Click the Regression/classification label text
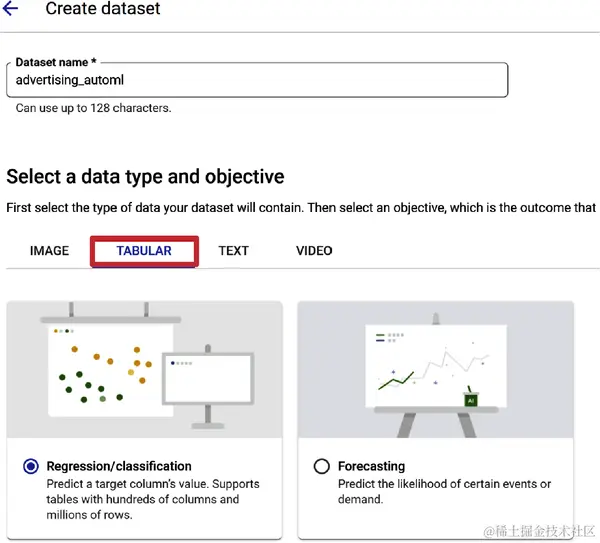The height and width of the screenshot is (543, 600). click(119, 466)
